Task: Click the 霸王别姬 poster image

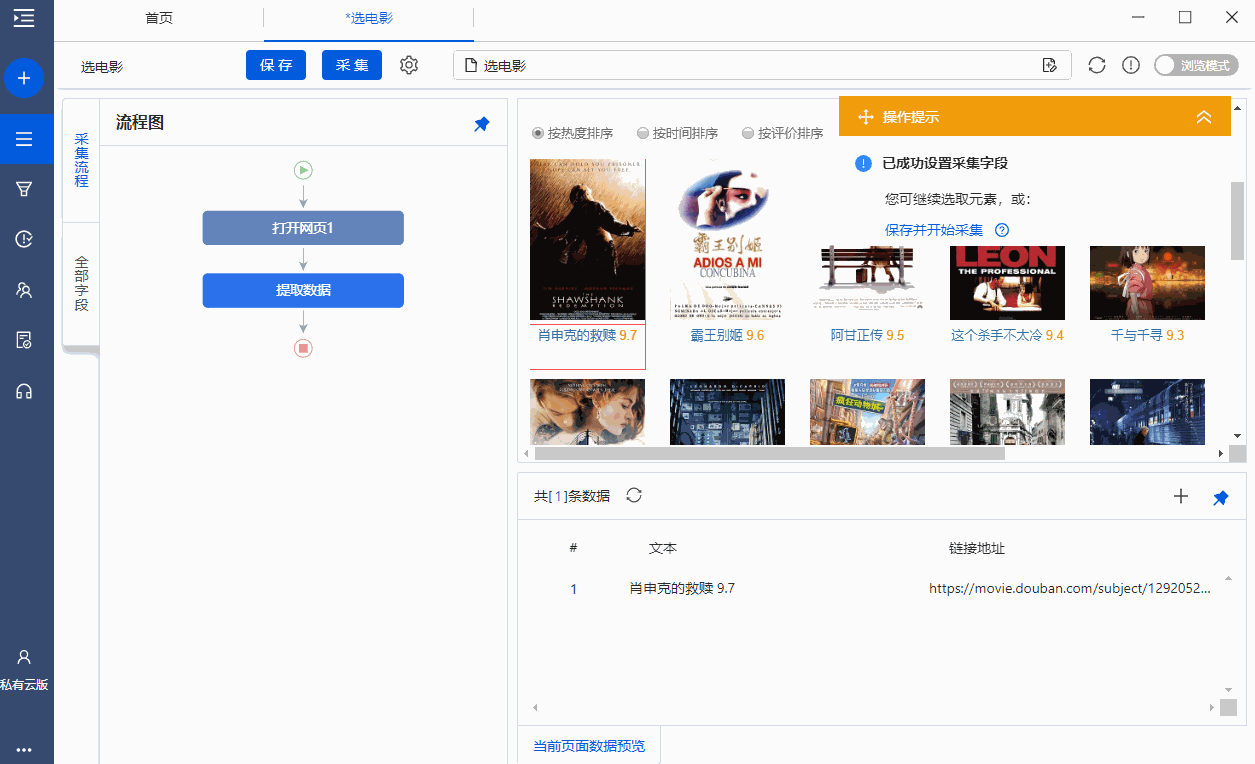Action: click(727, 240)
